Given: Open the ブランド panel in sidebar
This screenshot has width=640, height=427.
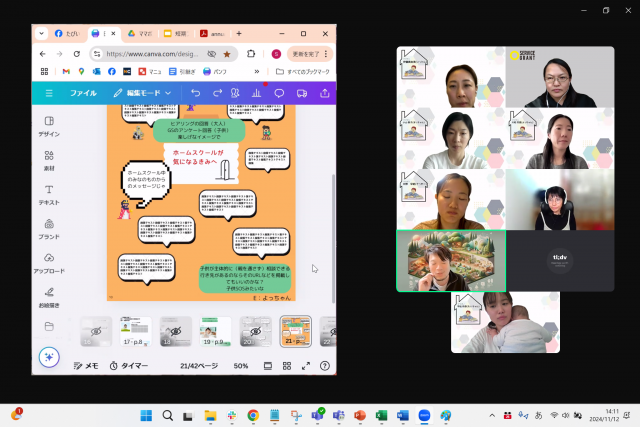Looking at the screenshot, I should coord(49,229).
